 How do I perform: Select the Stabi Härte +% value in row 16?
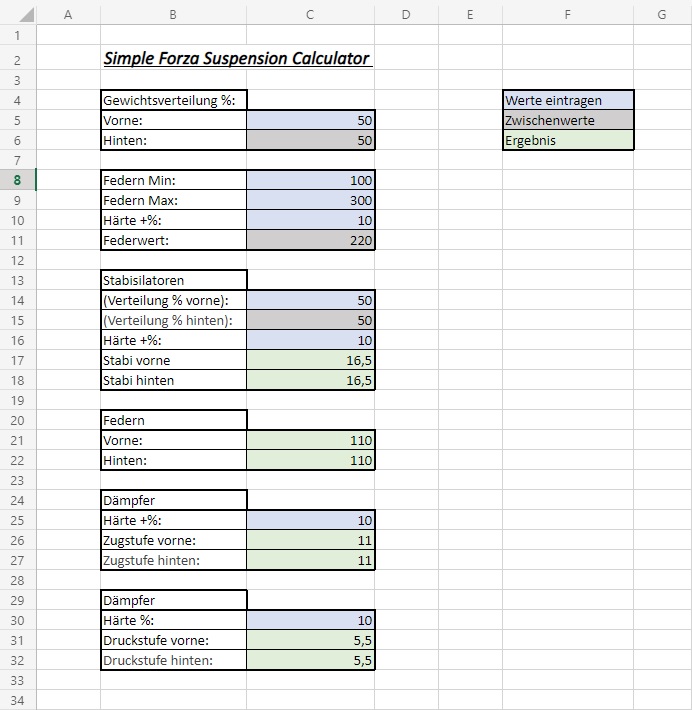[311, 340]
